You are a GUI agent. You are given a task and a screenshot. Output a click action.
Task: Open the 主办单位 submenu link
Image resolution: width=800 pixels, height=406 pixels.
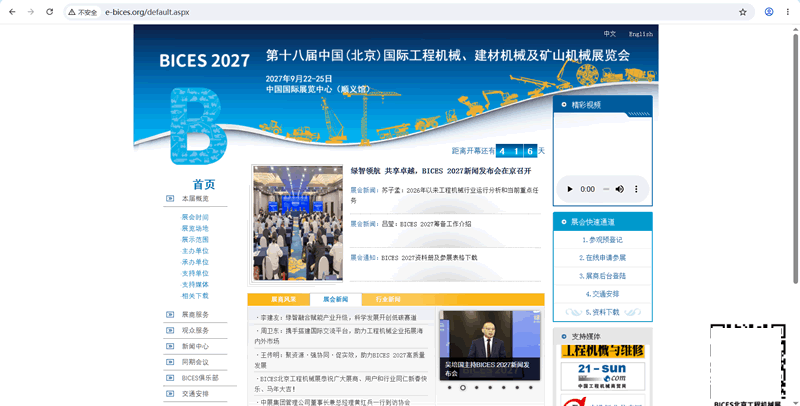tap(195, 251)
